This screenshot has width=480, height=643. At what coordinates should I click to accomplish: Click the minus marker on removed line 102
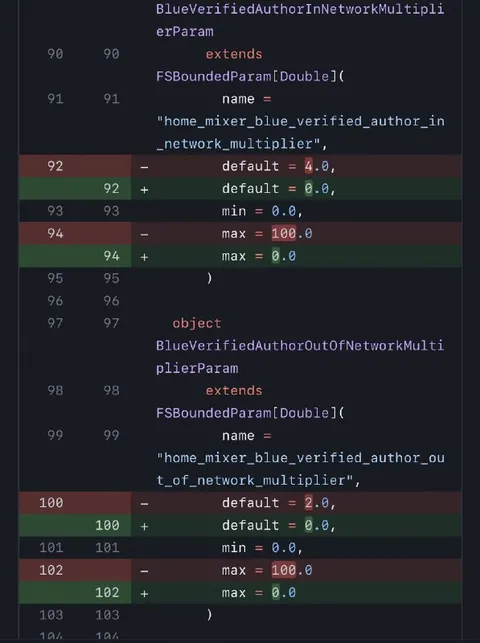pyautogui.click(x=144, y=571)
